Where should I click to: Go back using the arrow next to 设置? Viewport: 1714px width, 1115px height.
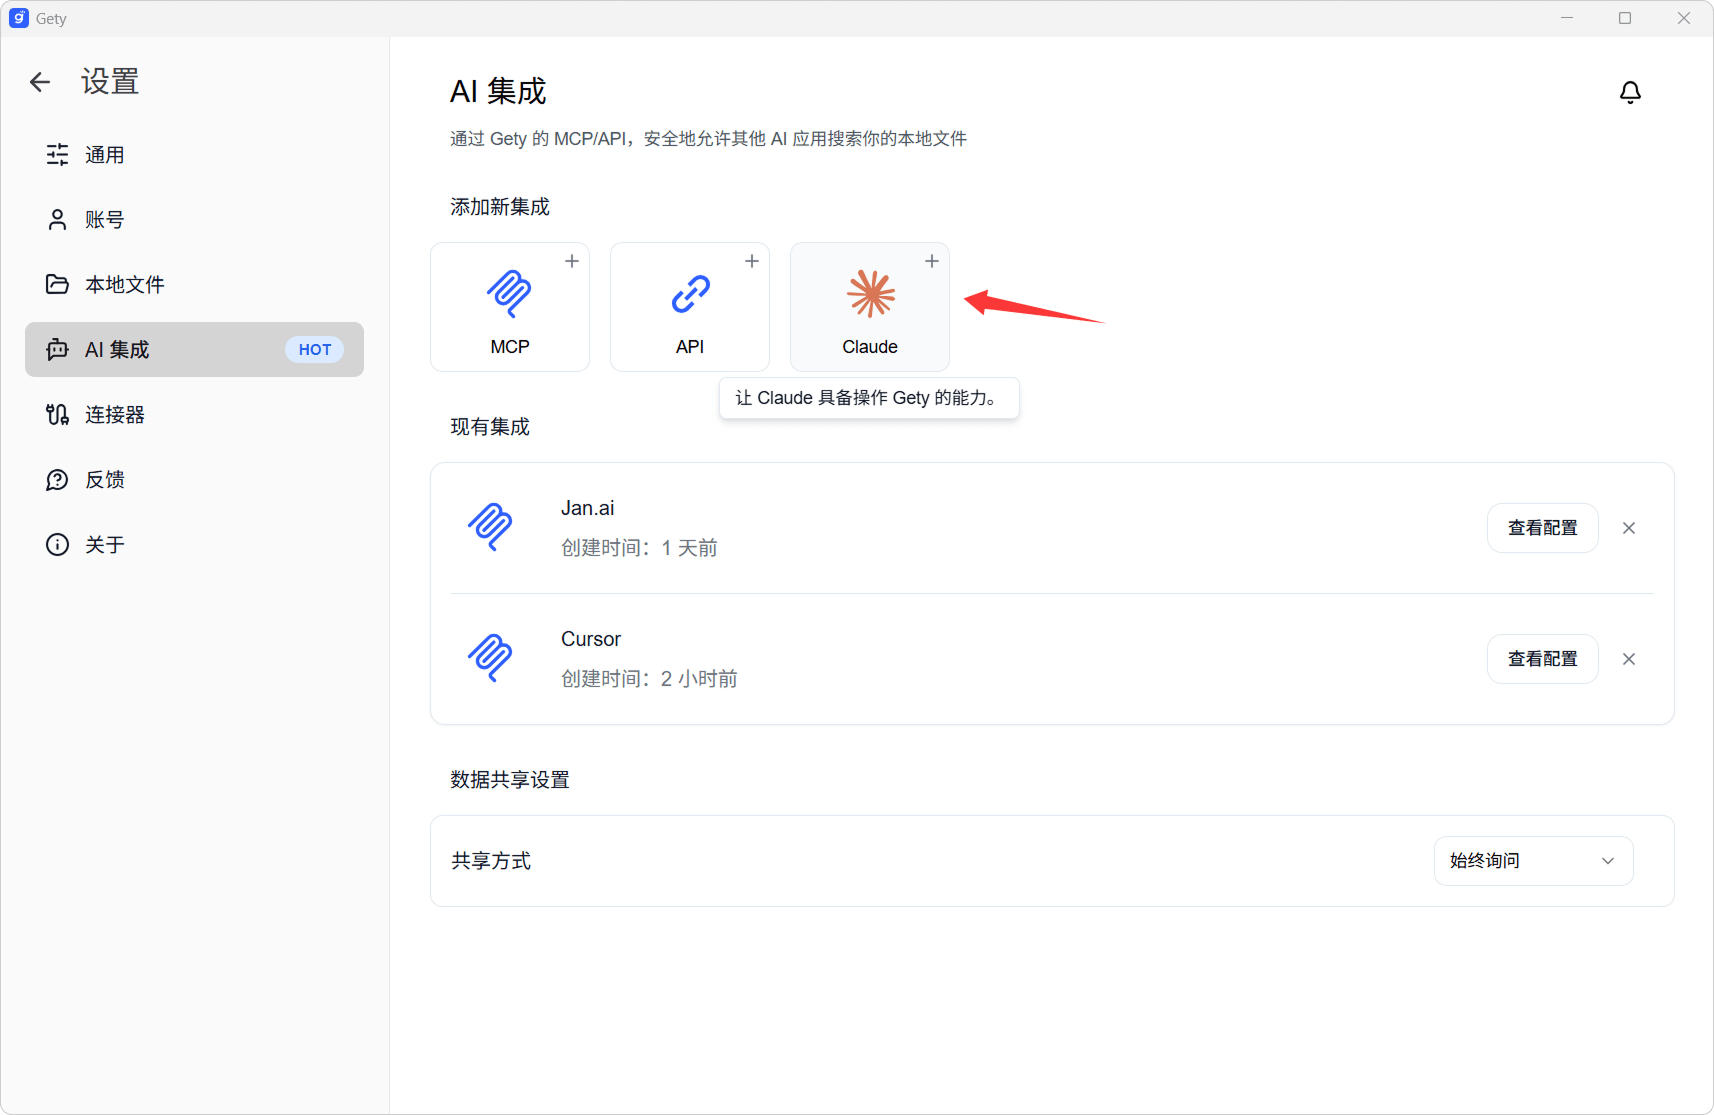40,82
